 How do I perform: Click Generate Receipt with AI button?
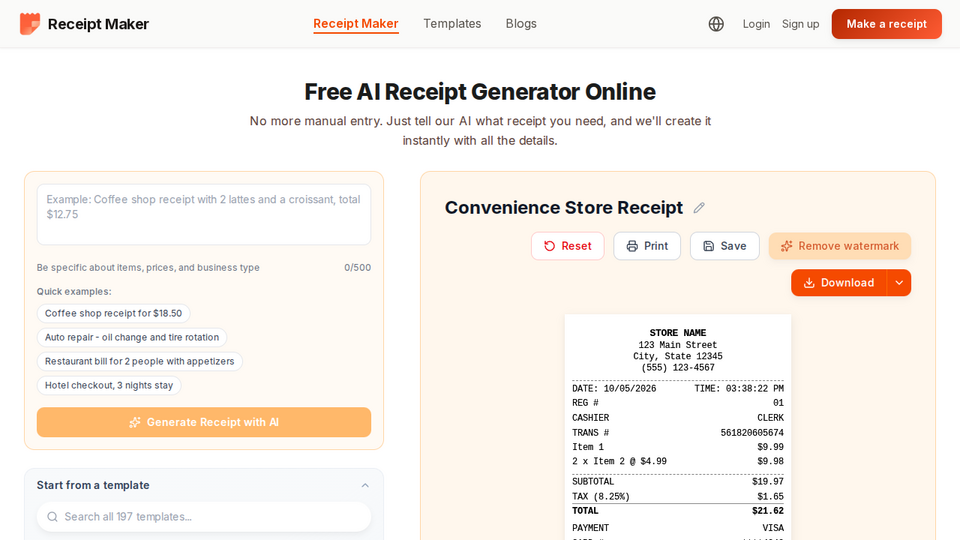[x=204, y=422]
